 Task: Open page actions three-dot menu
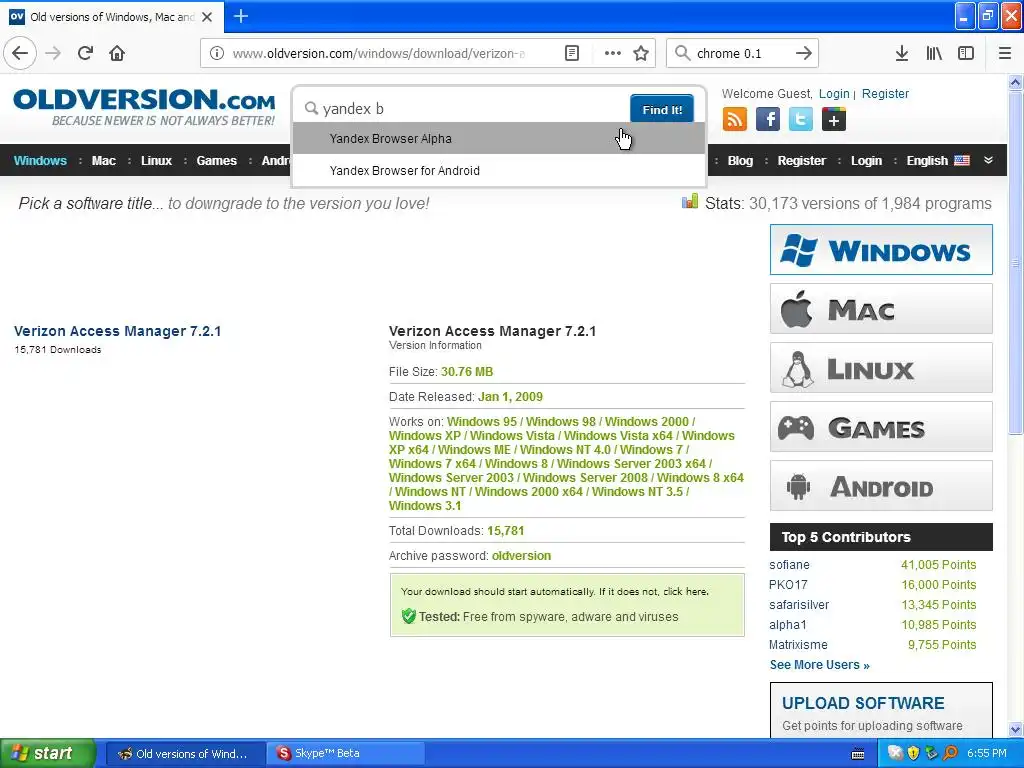(x=613, y=53)
